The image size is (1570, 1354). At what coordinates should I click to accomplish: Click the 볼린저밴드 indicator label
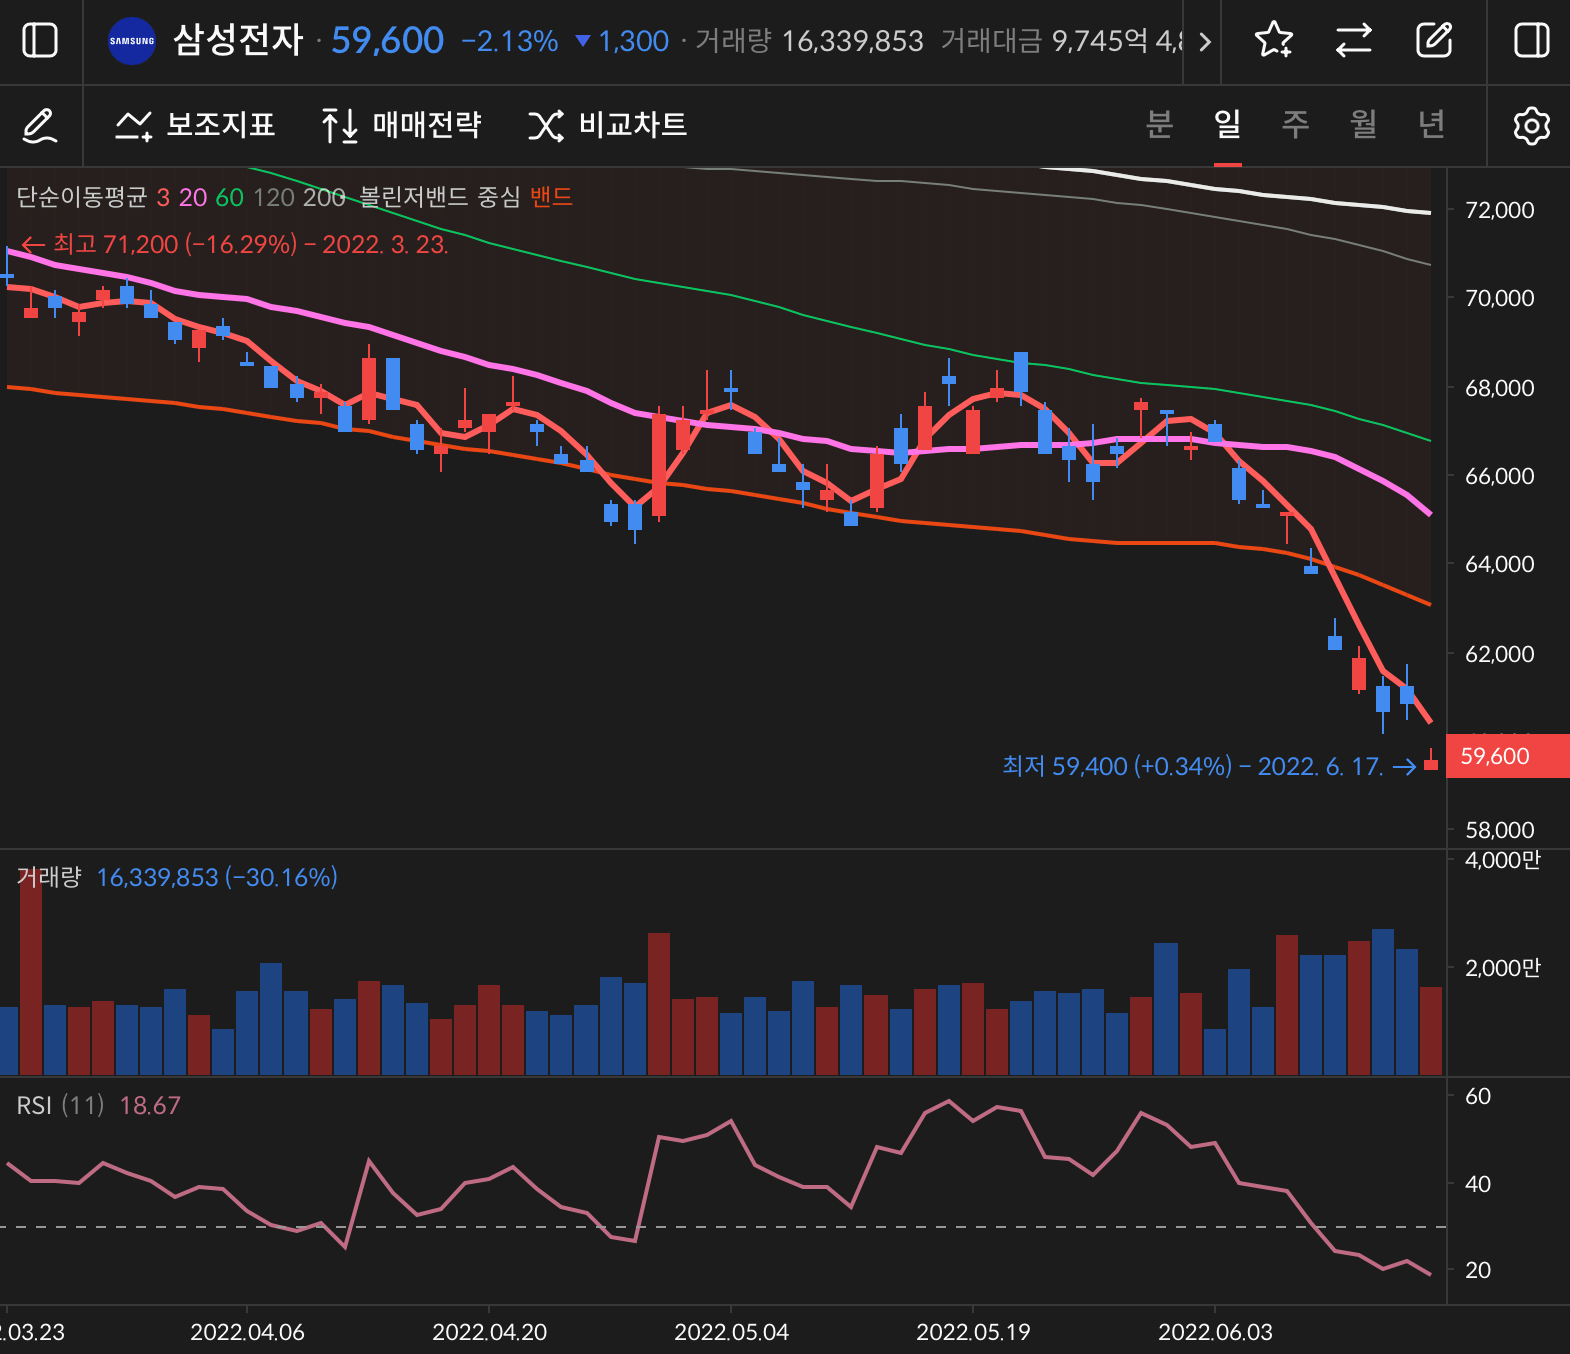pos(414,197)
